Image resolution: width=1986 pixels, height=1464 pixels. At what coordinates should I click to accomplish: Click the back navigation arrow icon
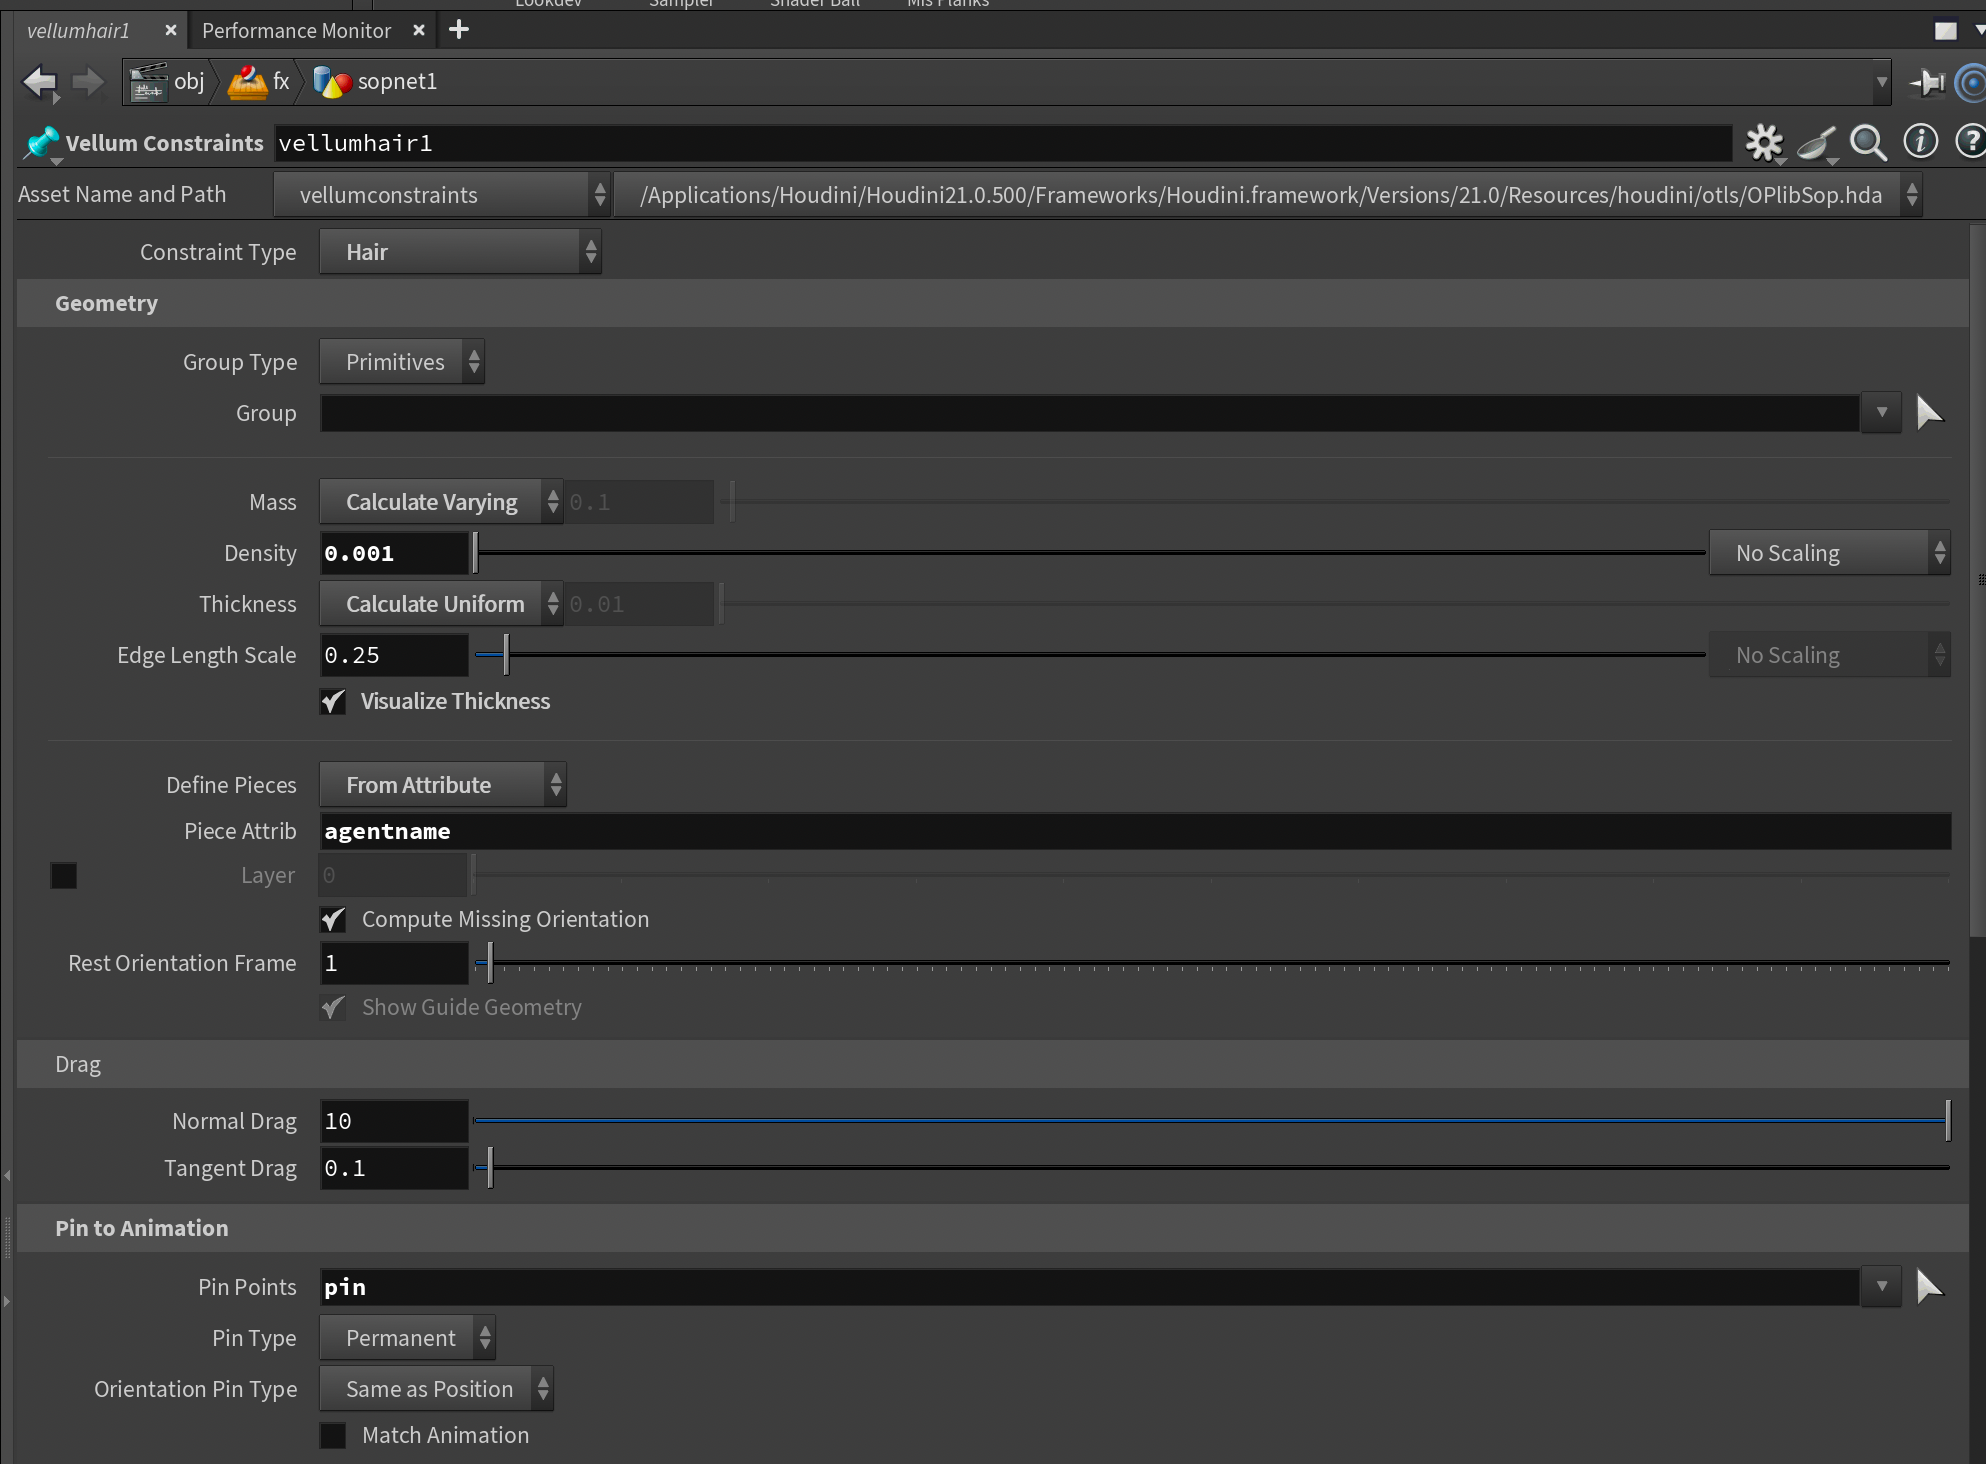(40, 82)
